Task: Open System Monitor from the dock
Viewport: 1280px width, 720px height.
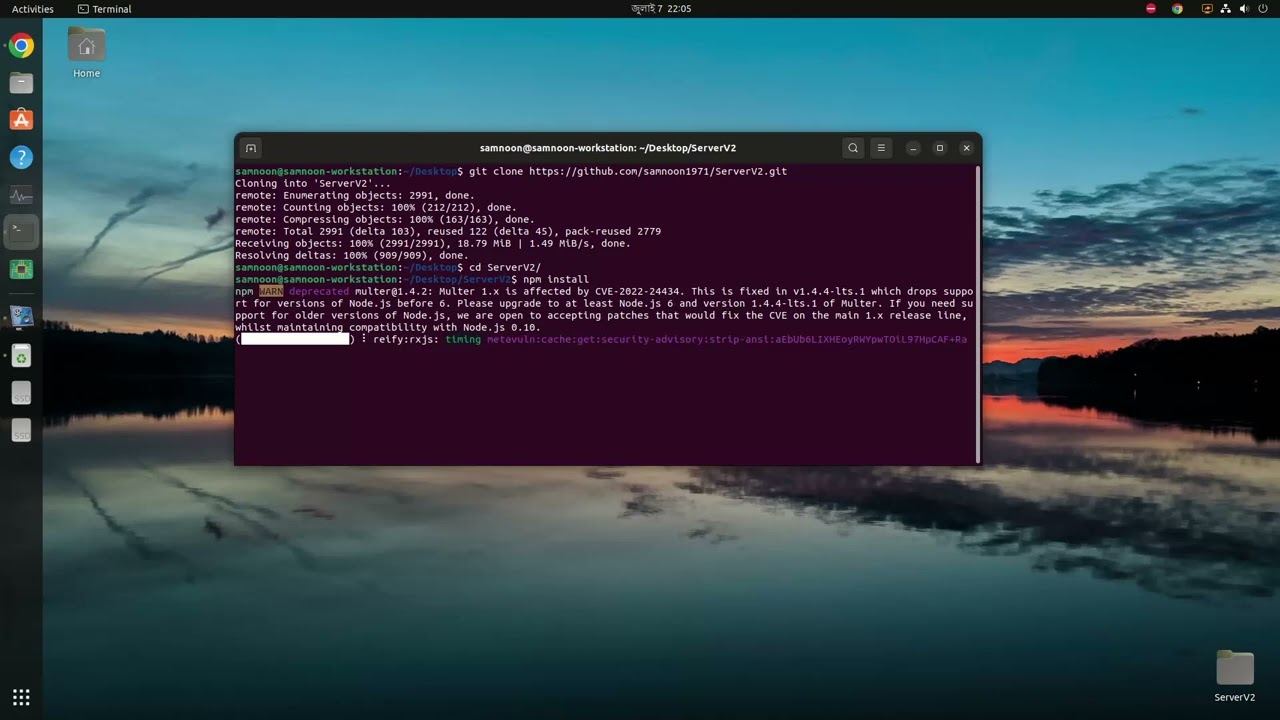Action: [x=21, y=195]
